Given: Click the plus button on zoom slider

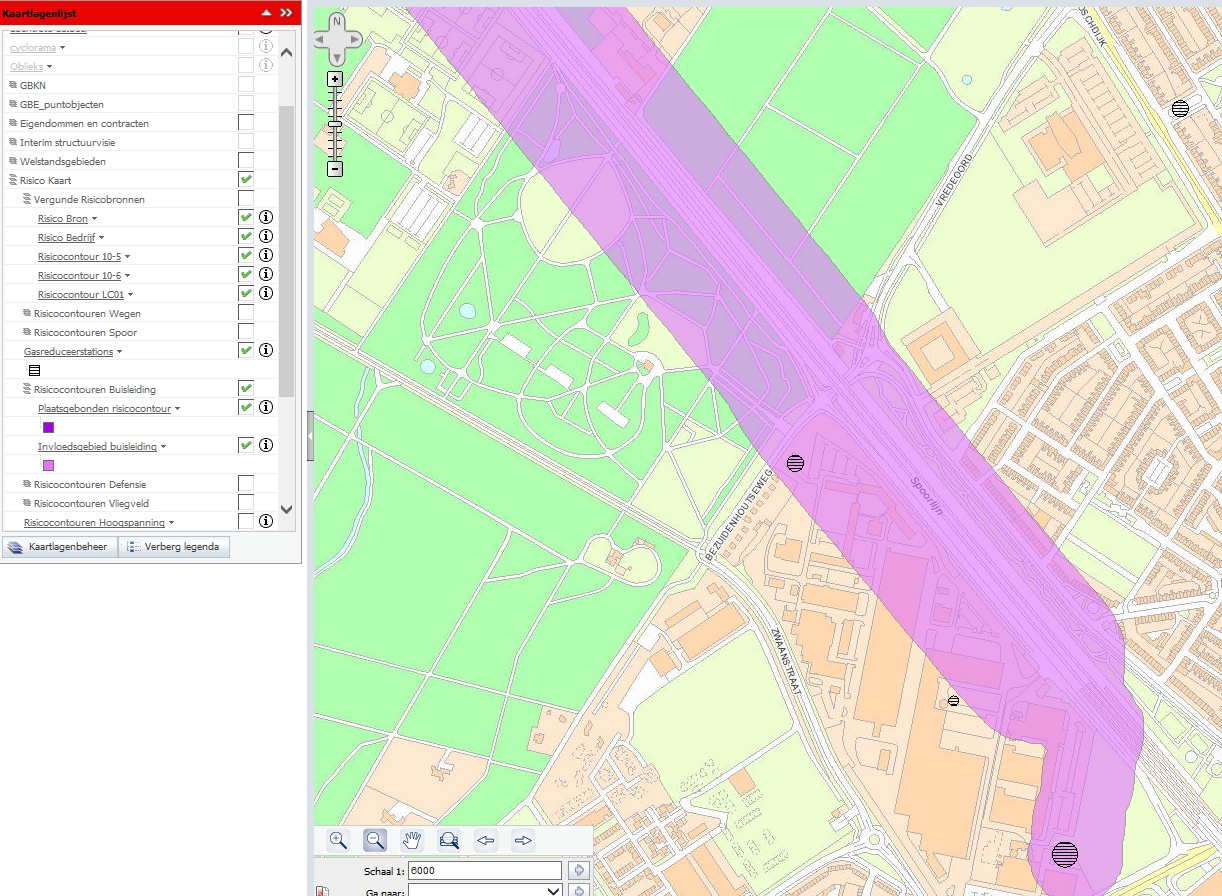Looking at the screenshot, I should (x=335, y=79).
